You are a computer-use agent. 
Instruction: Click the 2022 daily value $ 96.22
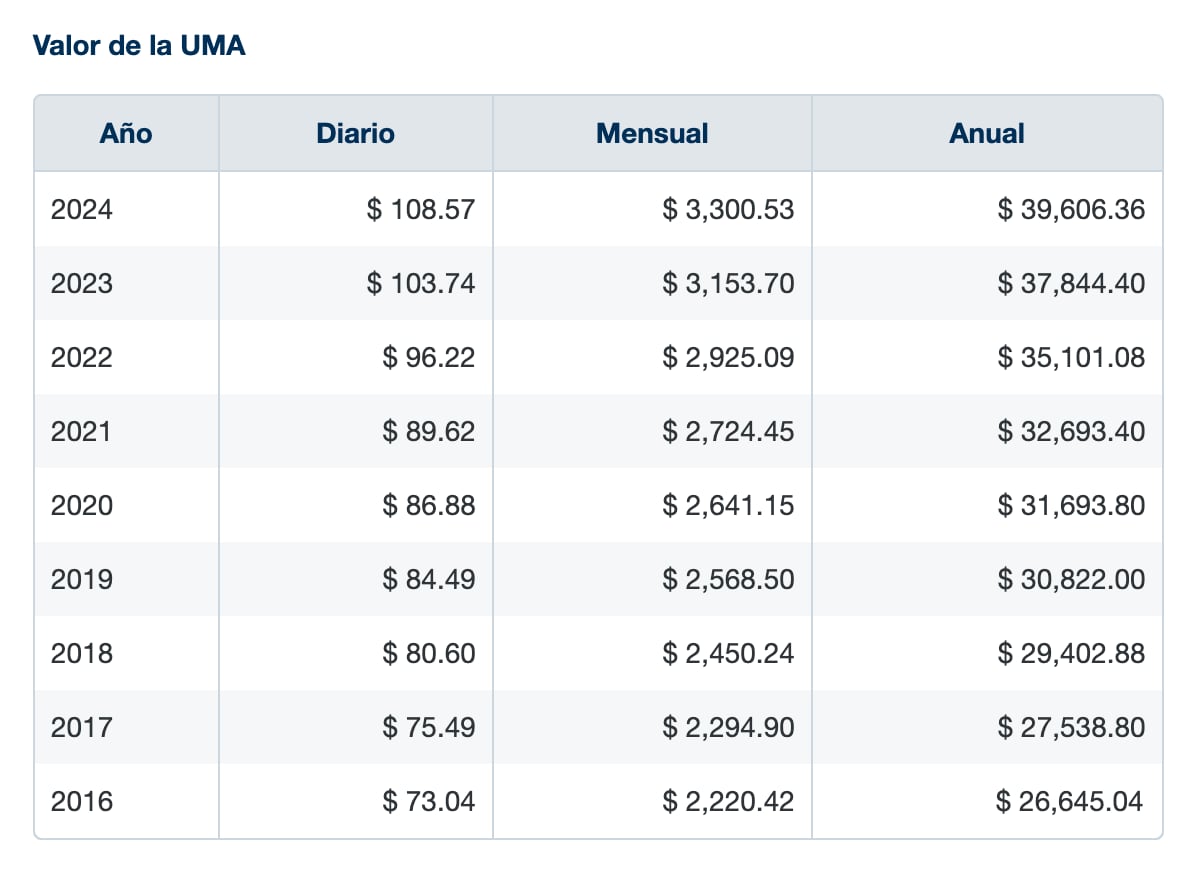[x=428, y=358]
